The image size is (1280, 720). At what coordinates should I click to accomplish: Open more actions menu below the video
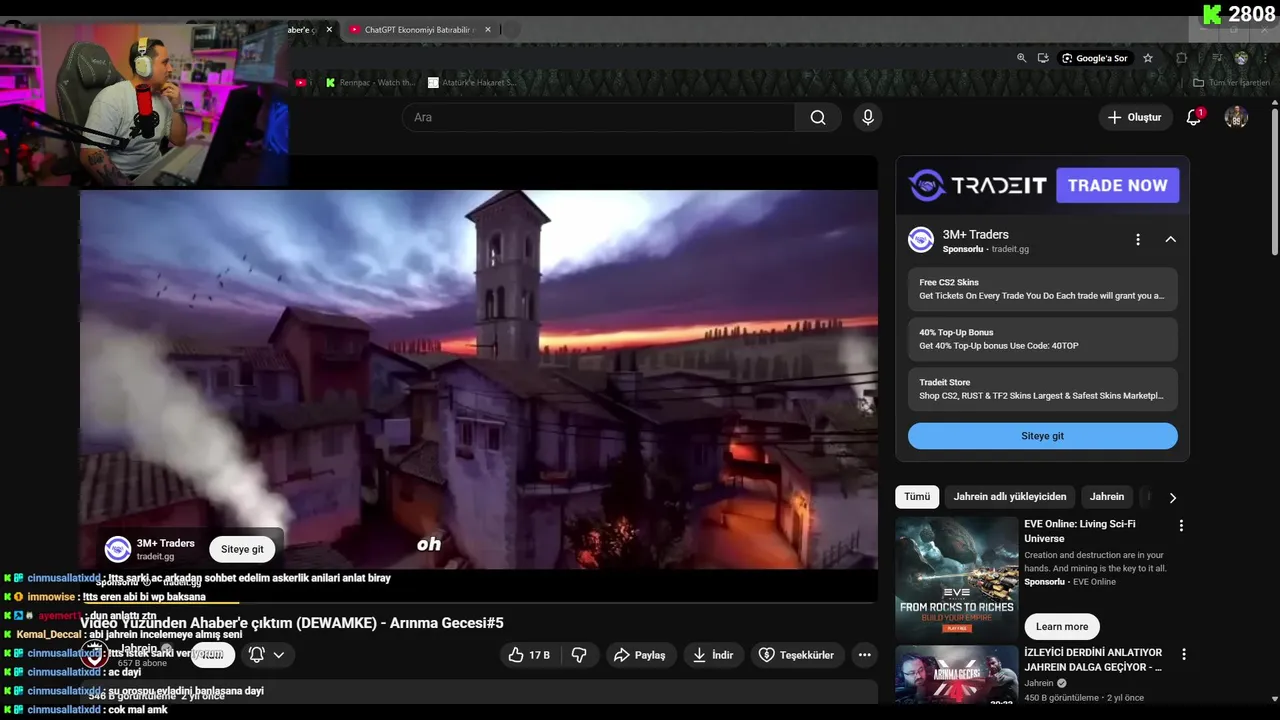tap(865, 655)
